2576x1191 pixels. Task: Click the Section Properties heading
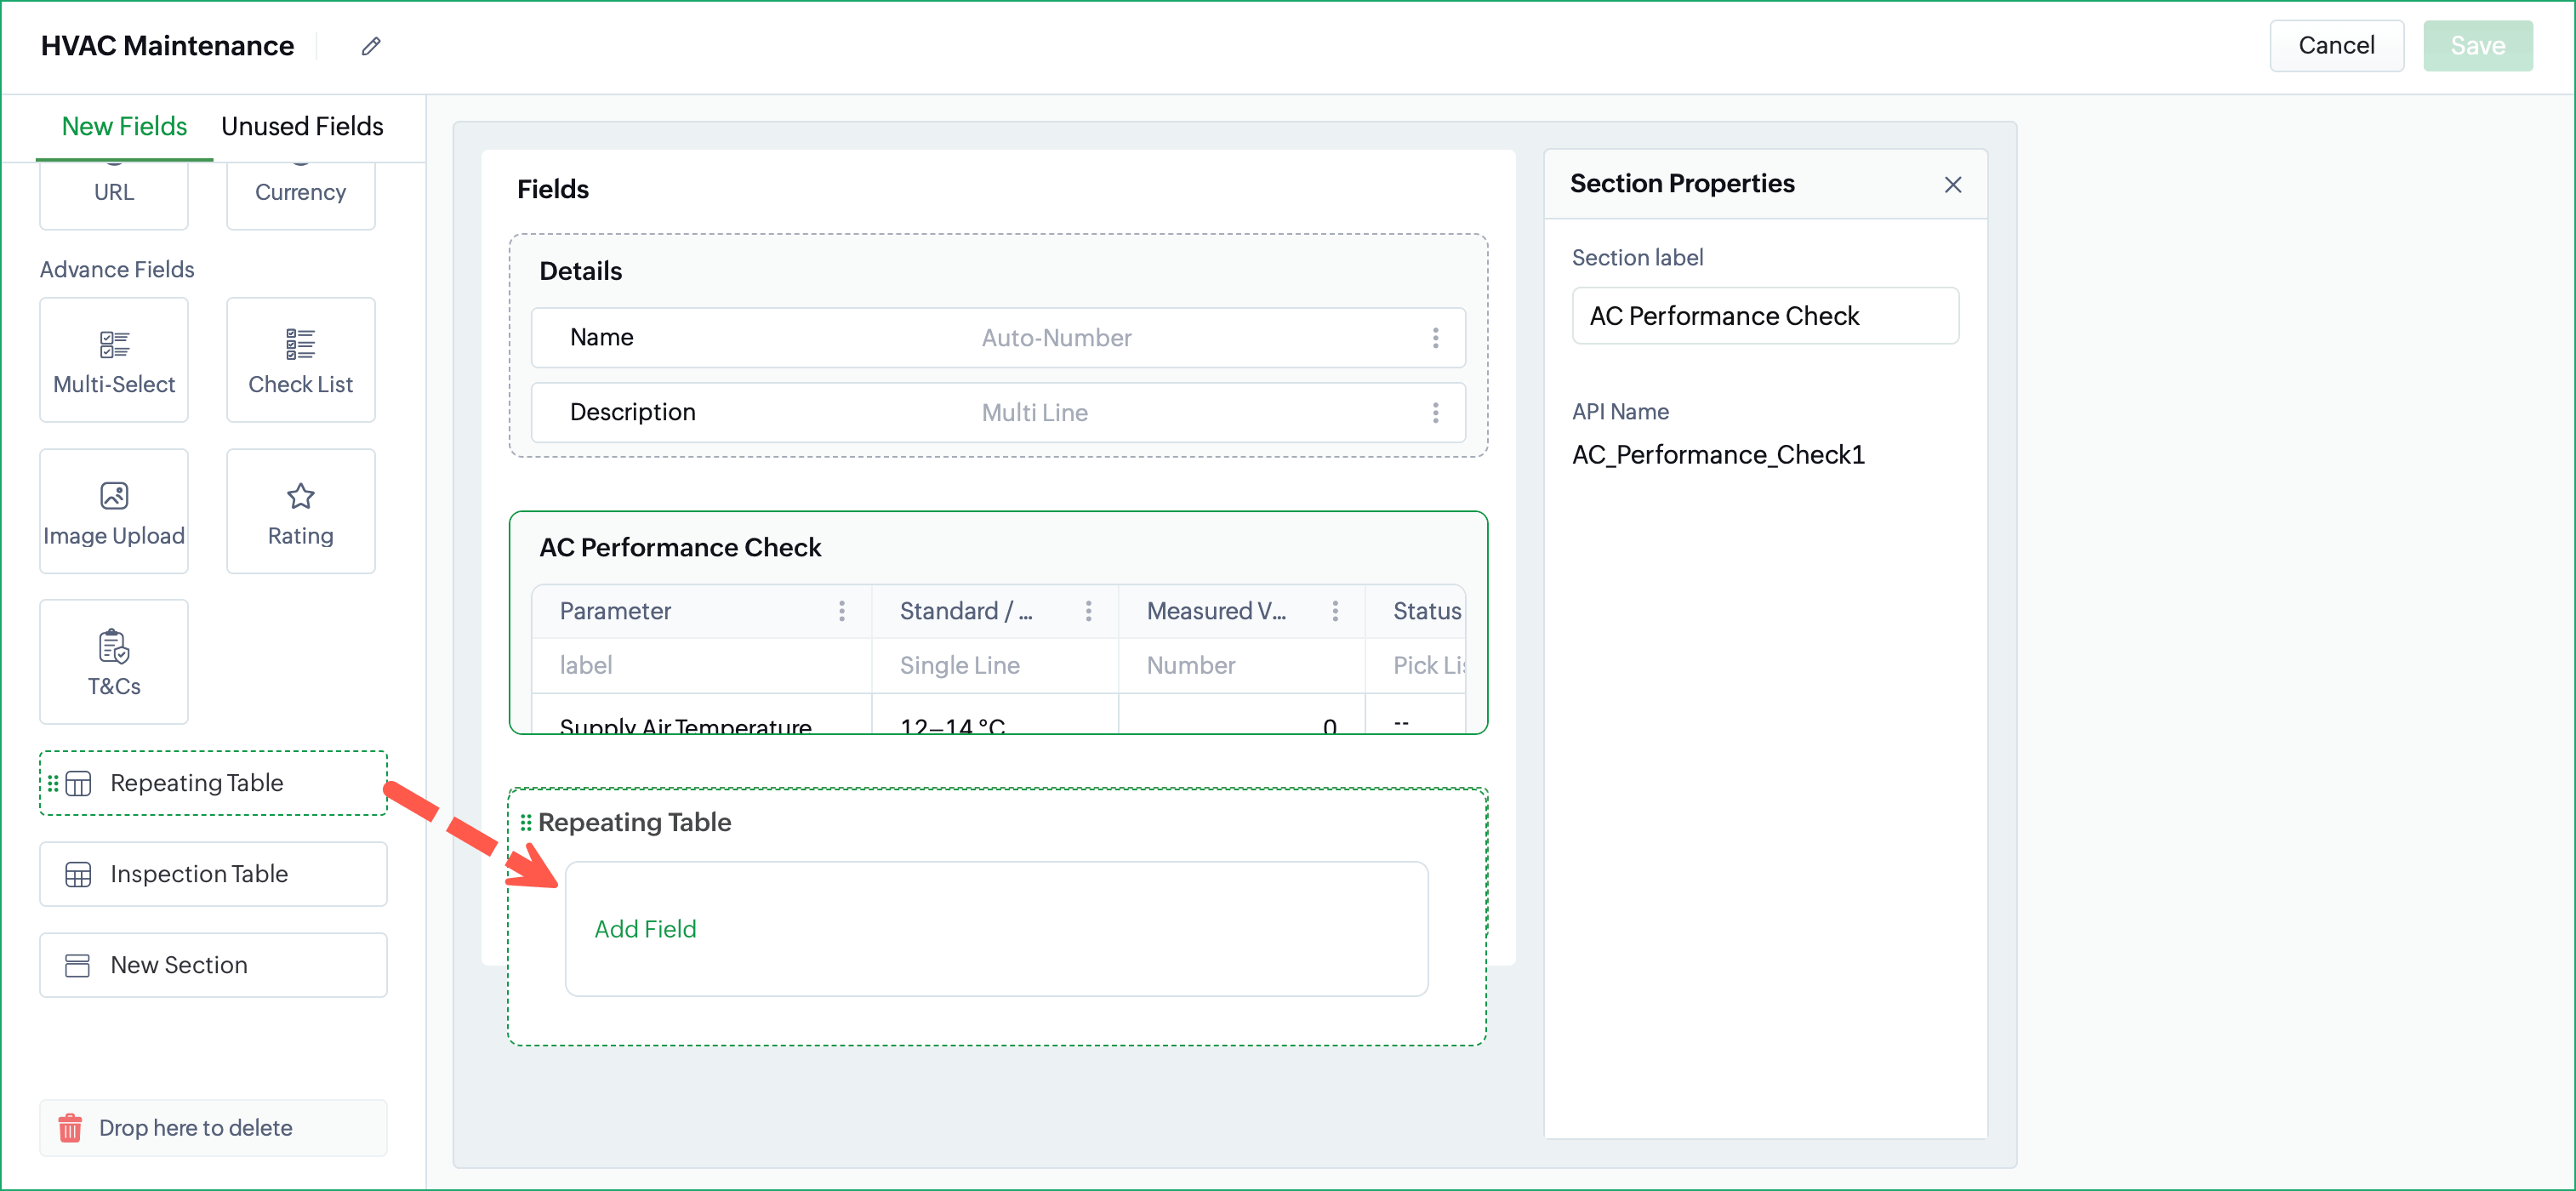[x=1682, y=184]
